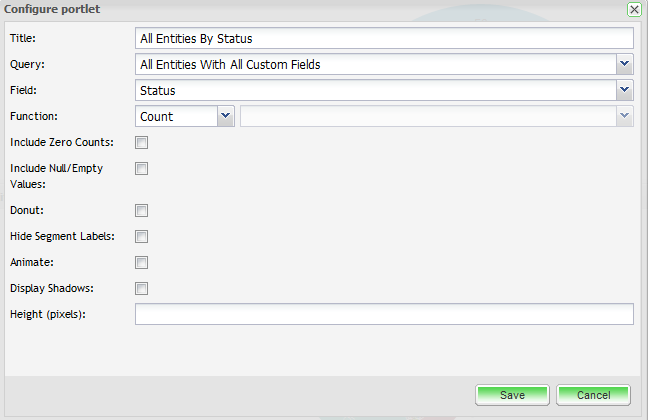Screen dimensions: 648x420
Task: Open the Function Count dropdown arrow
Action: 225,116
